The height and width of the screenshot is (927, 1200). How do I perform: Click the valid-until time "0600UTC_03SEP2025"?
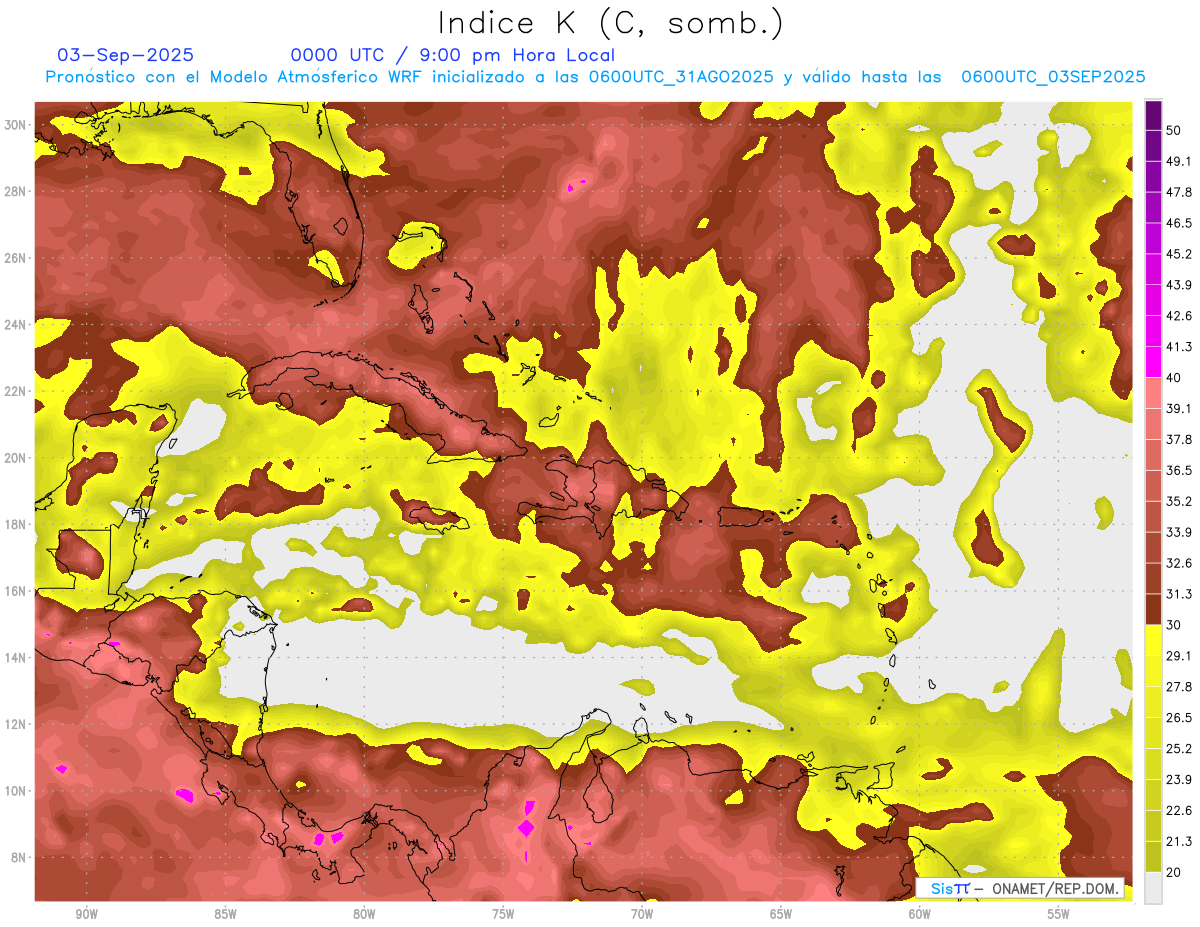(x=1053, y=77)
